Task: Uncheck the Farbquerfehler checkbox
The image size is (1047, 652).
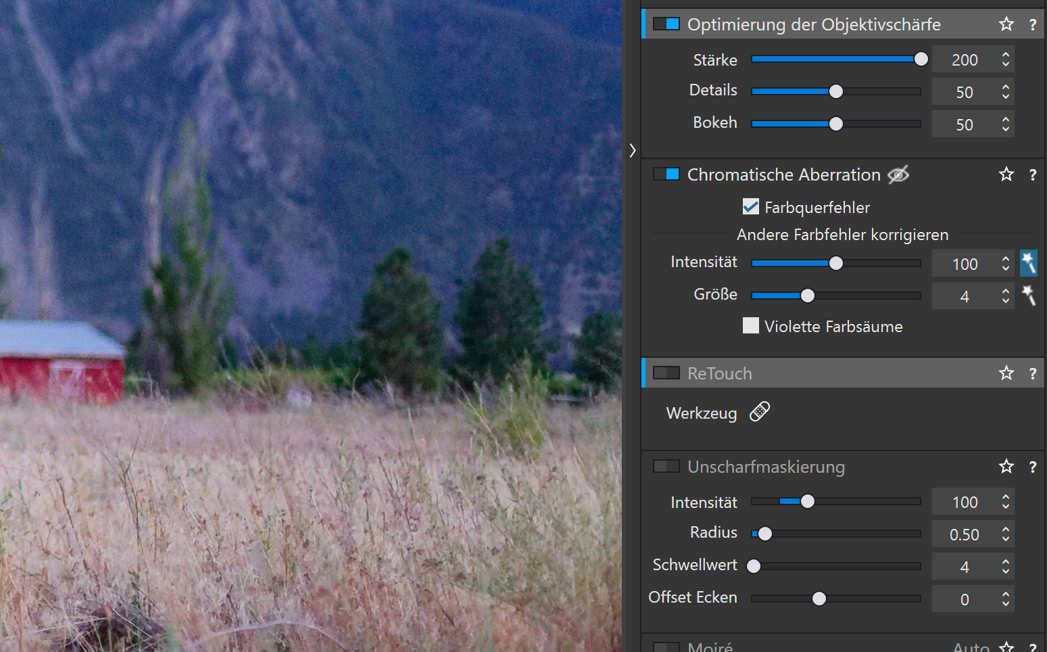Action: point(751,207)
